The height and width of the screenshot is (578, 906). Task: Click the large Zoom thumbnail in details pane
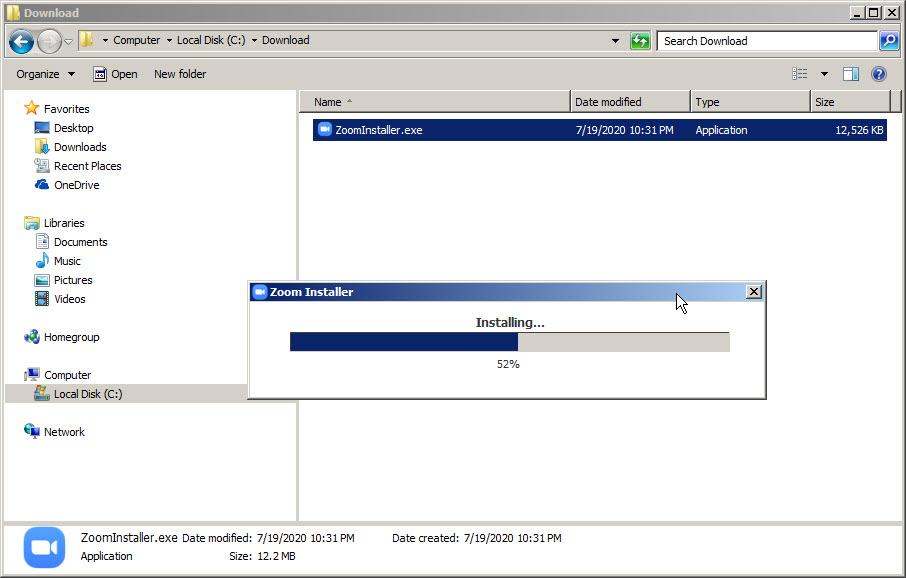point(44,547)
